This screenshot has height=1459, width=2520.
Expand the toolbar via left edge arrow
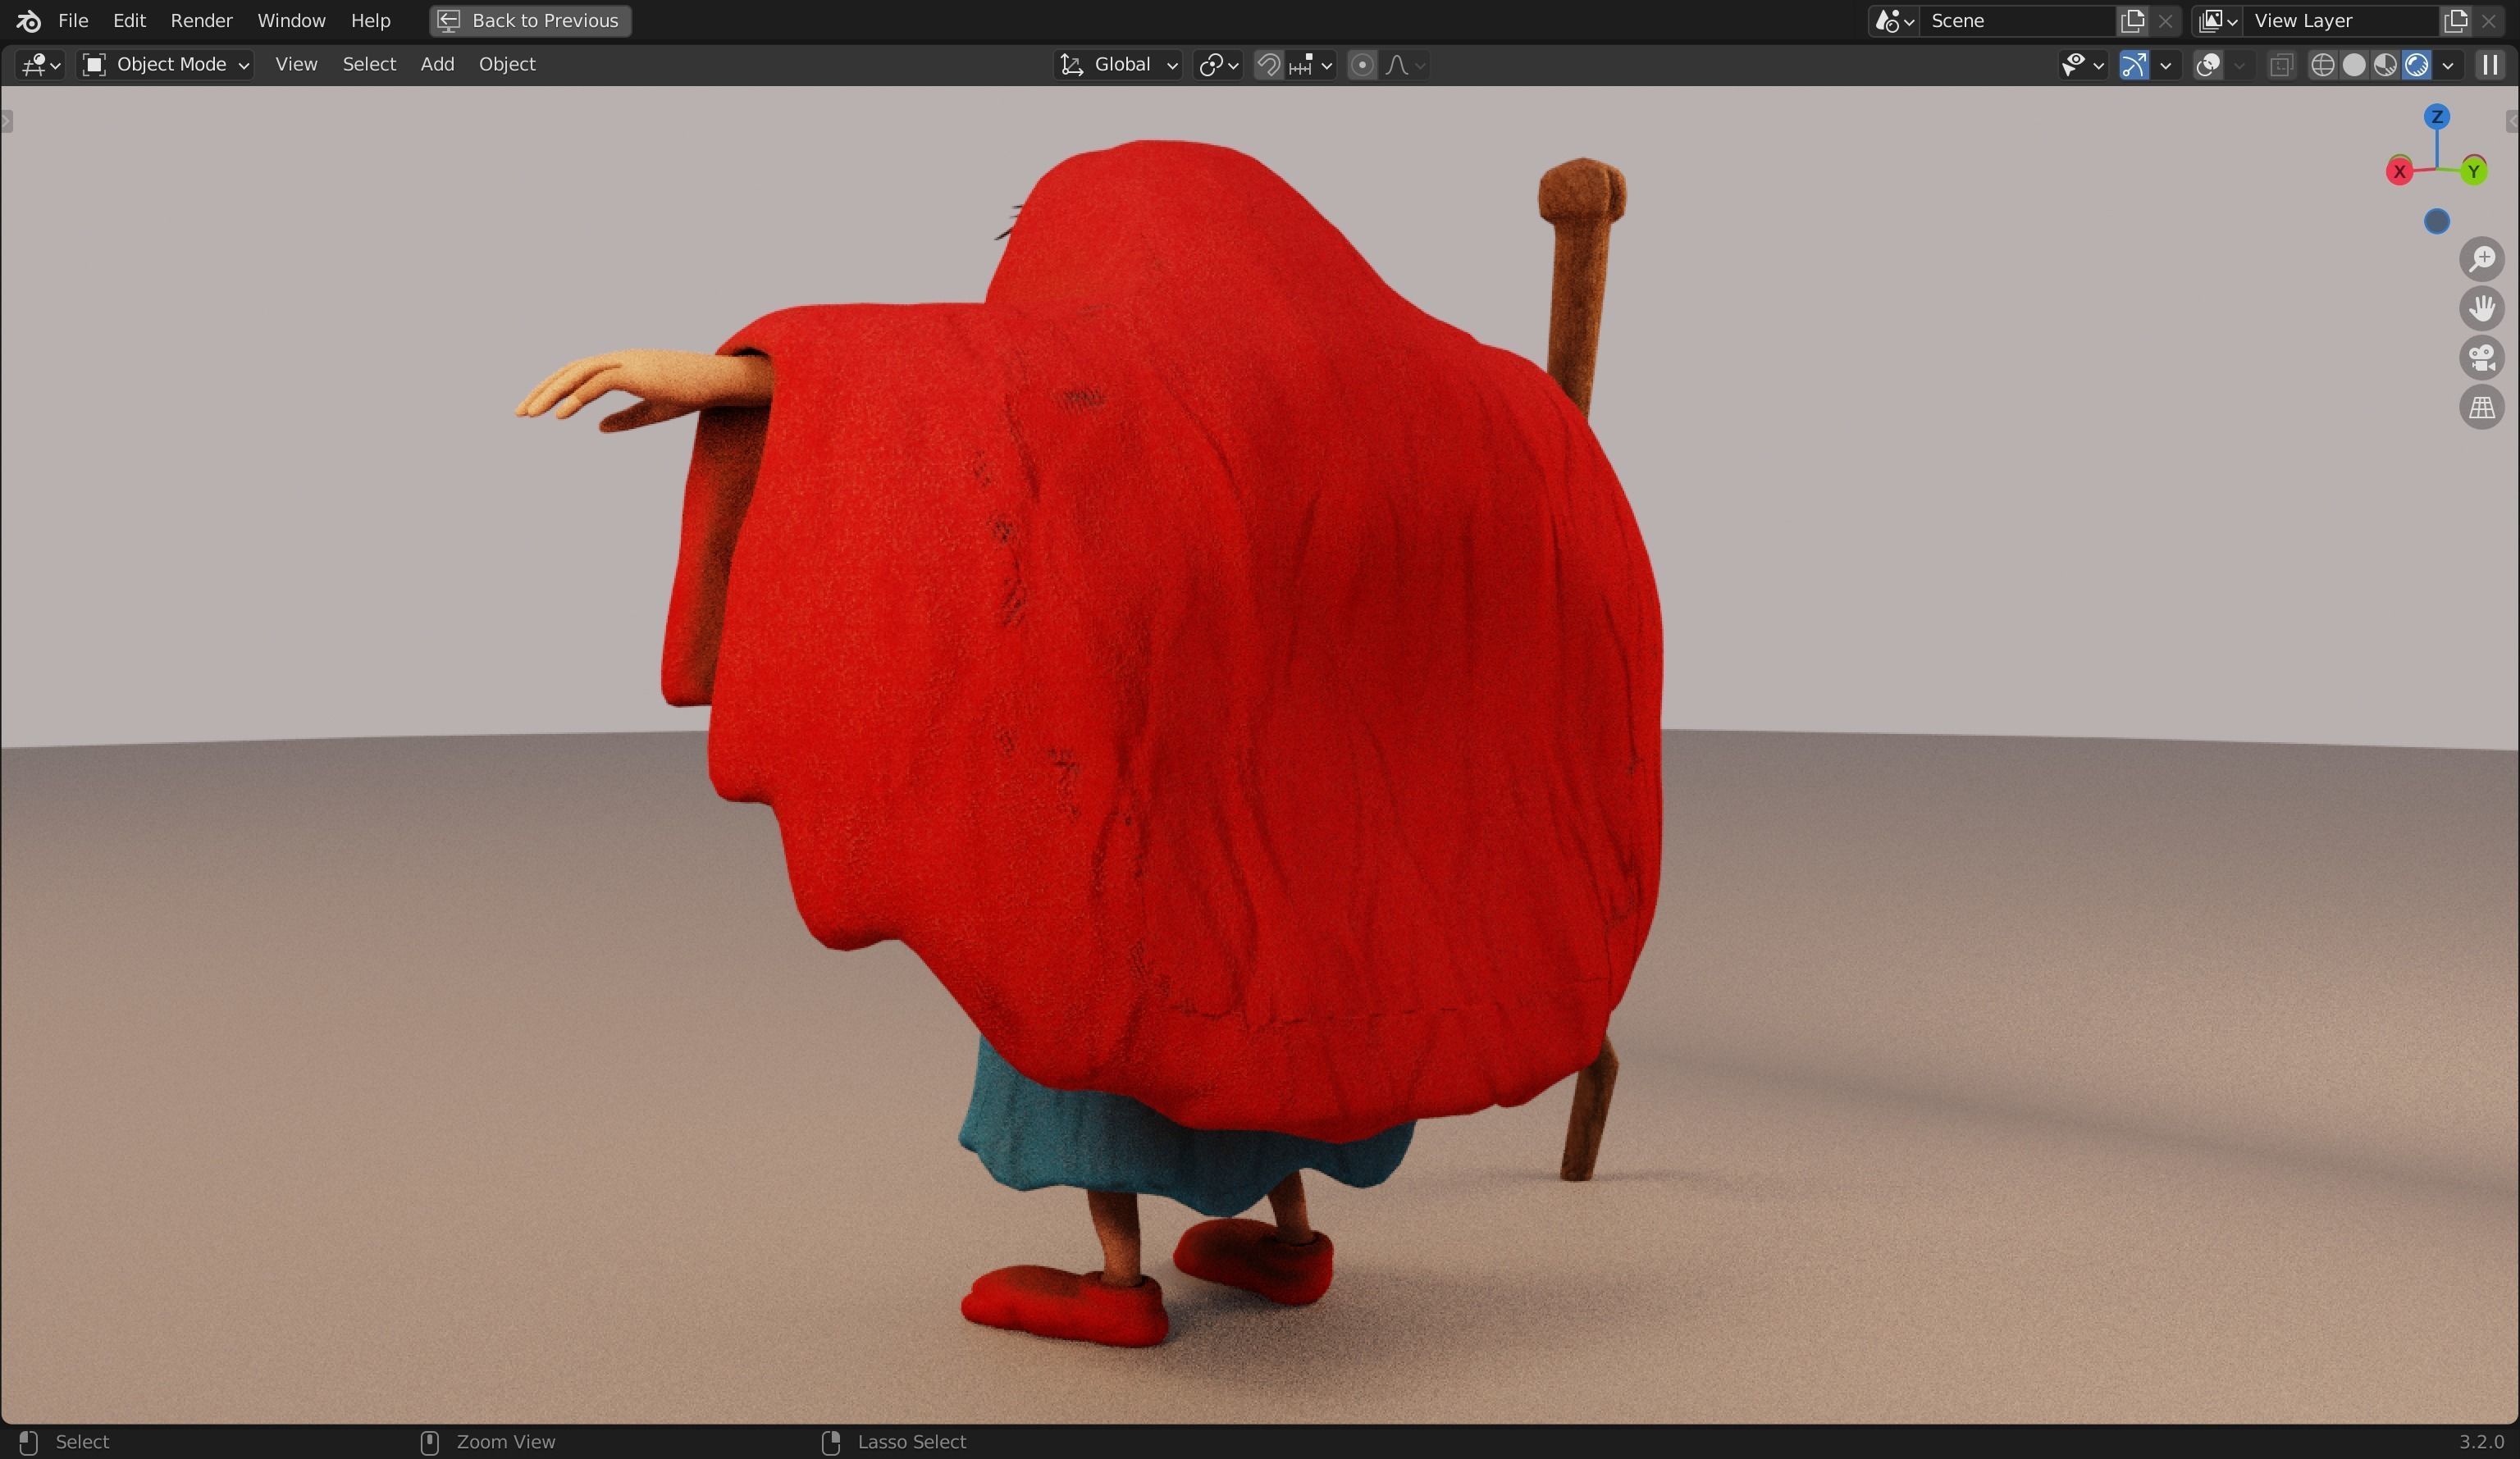point(7,122)
